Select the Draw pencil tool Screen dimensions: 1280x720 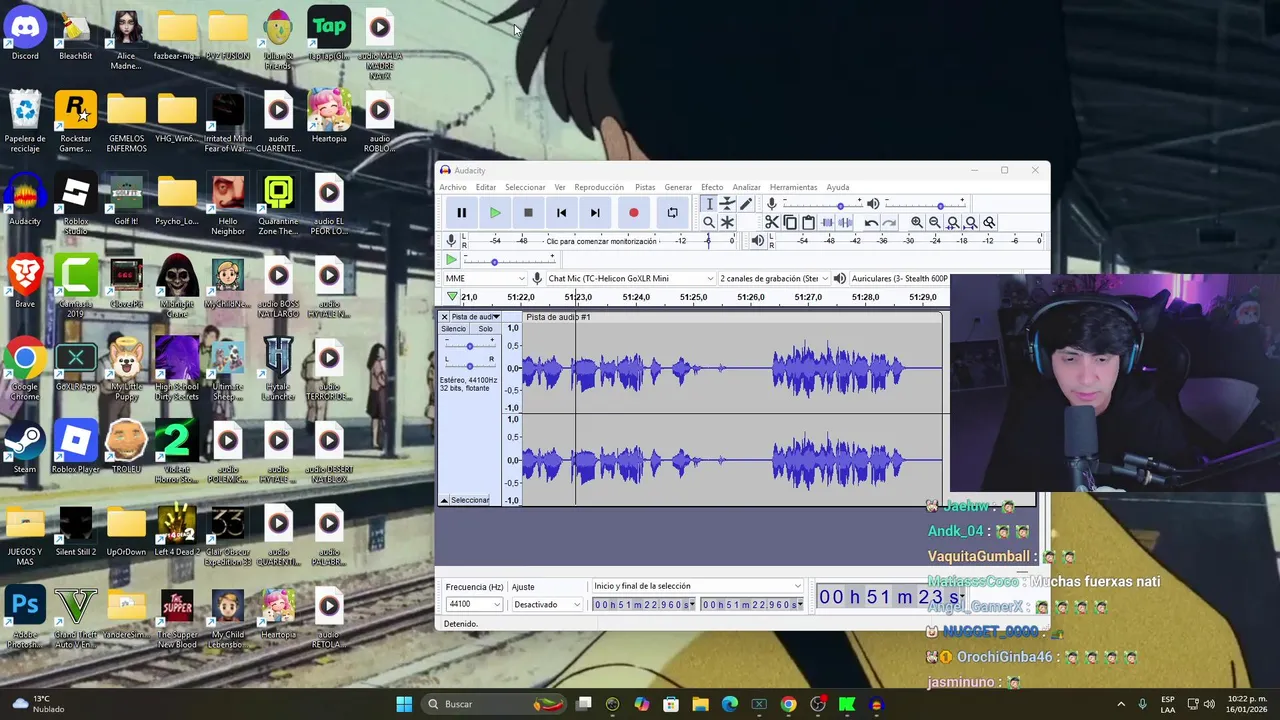pos(746,204)
